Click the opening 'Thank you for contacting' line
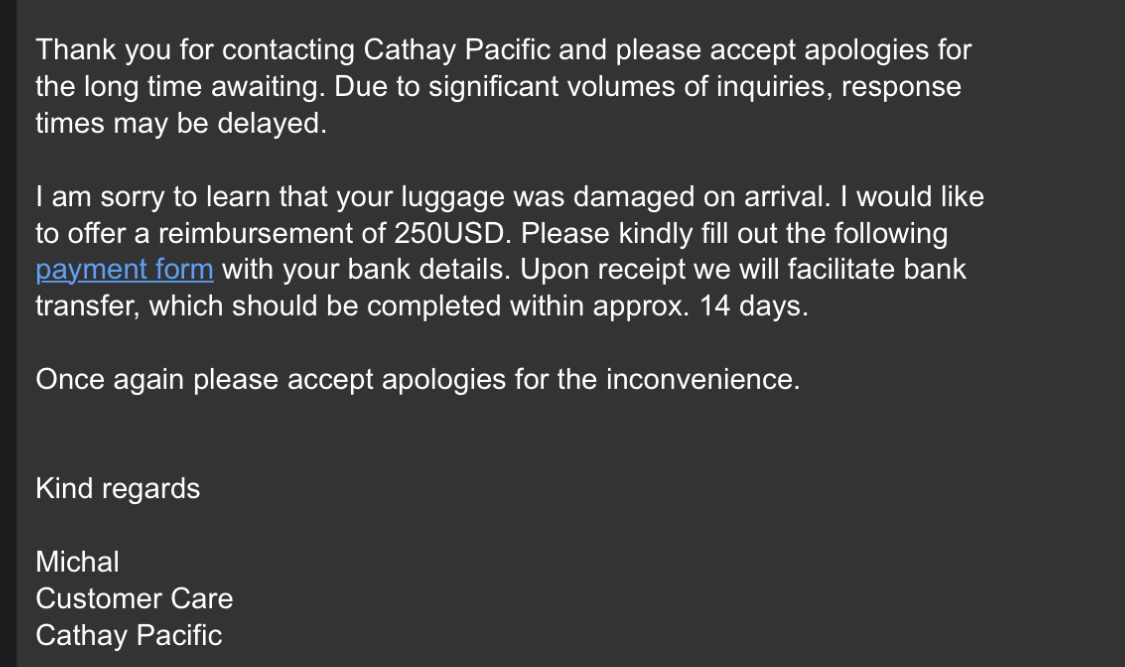 click(198, 50)
